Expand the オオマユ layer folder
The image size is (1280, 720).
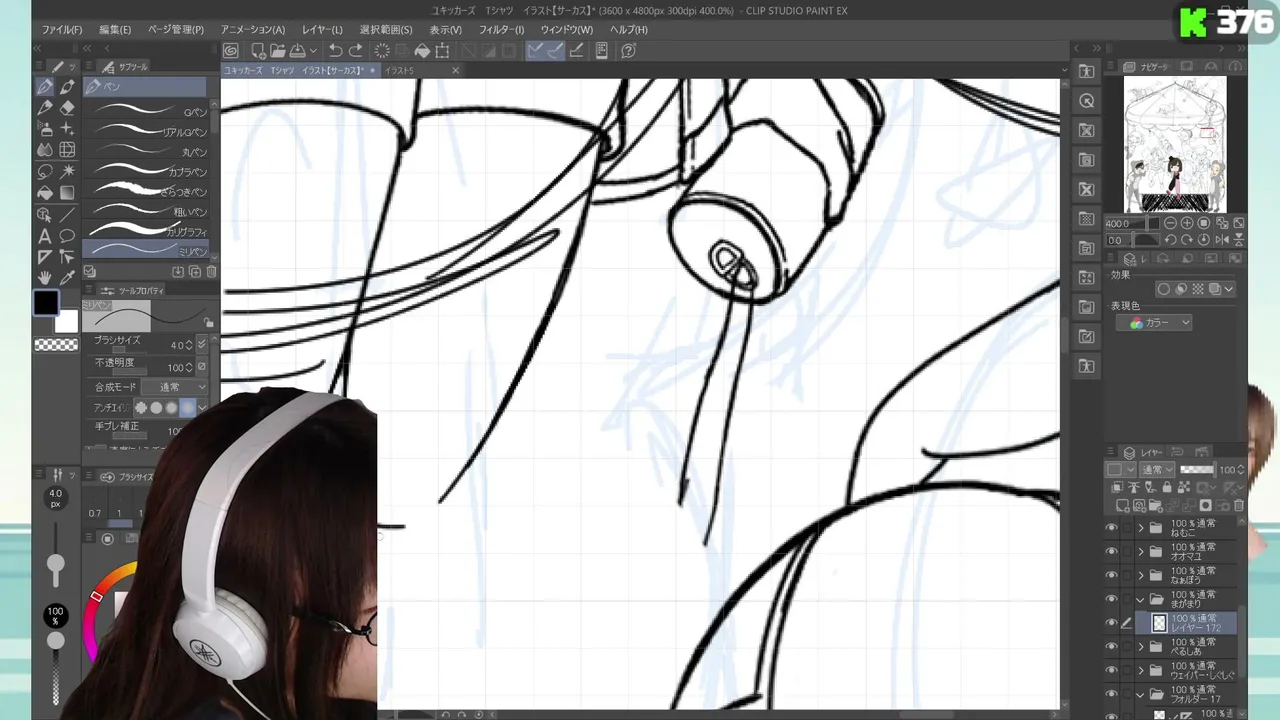(x=1141, y=552)
